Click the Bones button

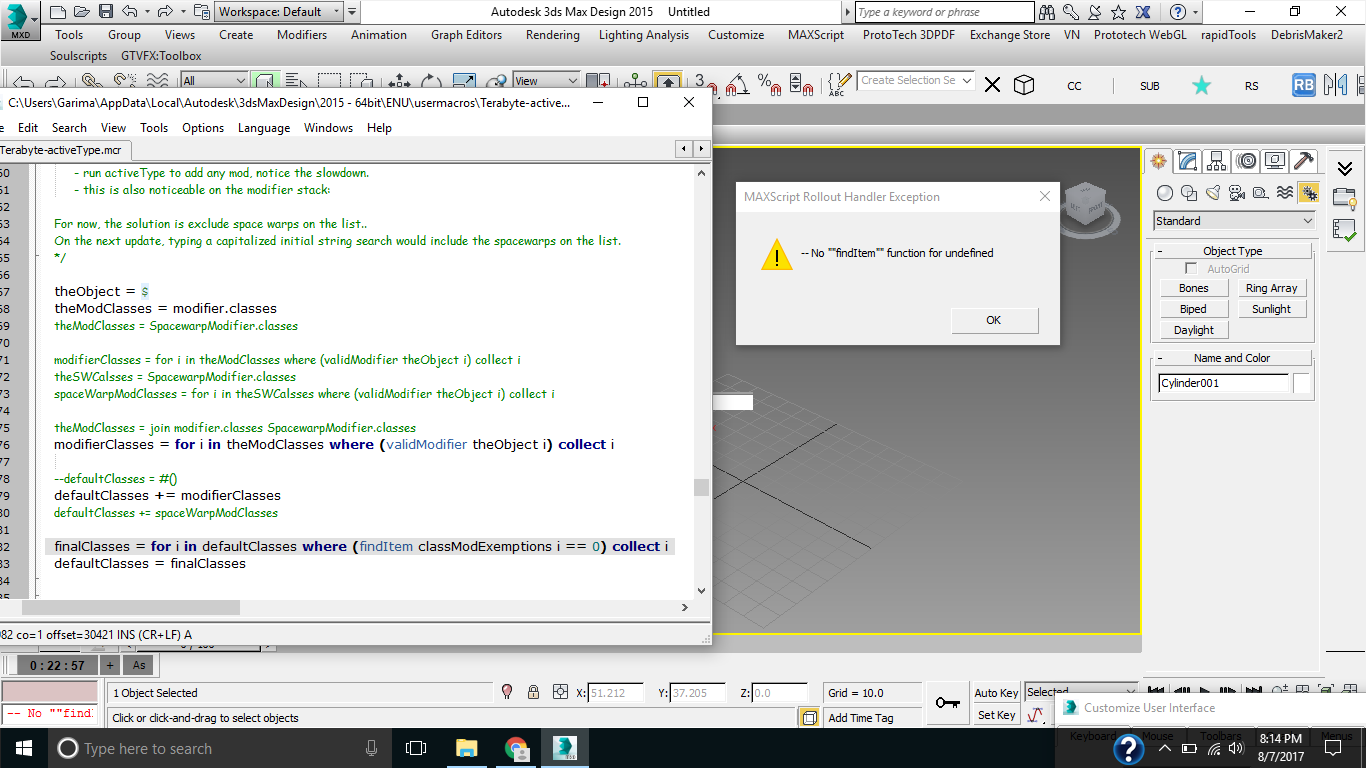pyautogui.click(x=1193, y=288)
